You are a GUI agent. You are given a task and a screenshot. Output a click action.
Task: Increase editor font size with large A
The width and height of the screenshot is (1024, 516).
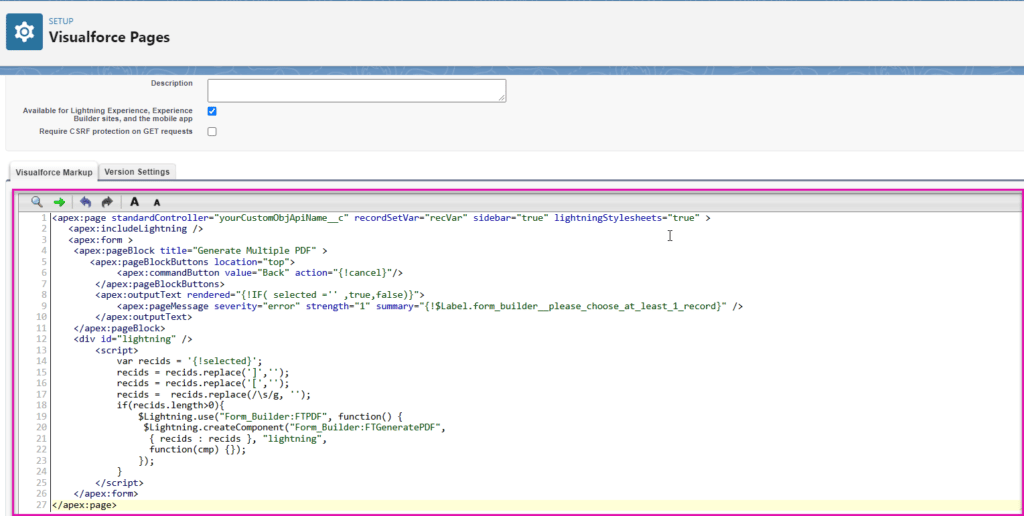135,201
